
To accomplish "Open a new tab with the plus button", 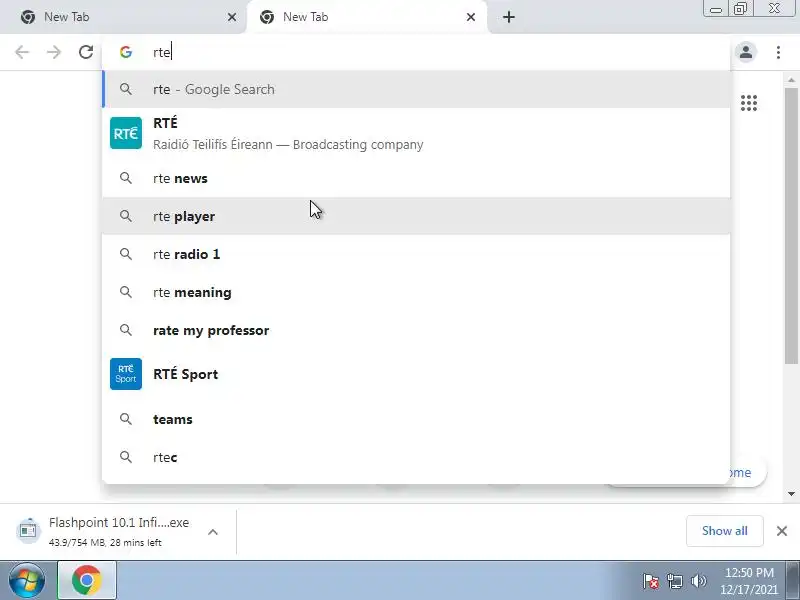I will (x=509, y=17).
